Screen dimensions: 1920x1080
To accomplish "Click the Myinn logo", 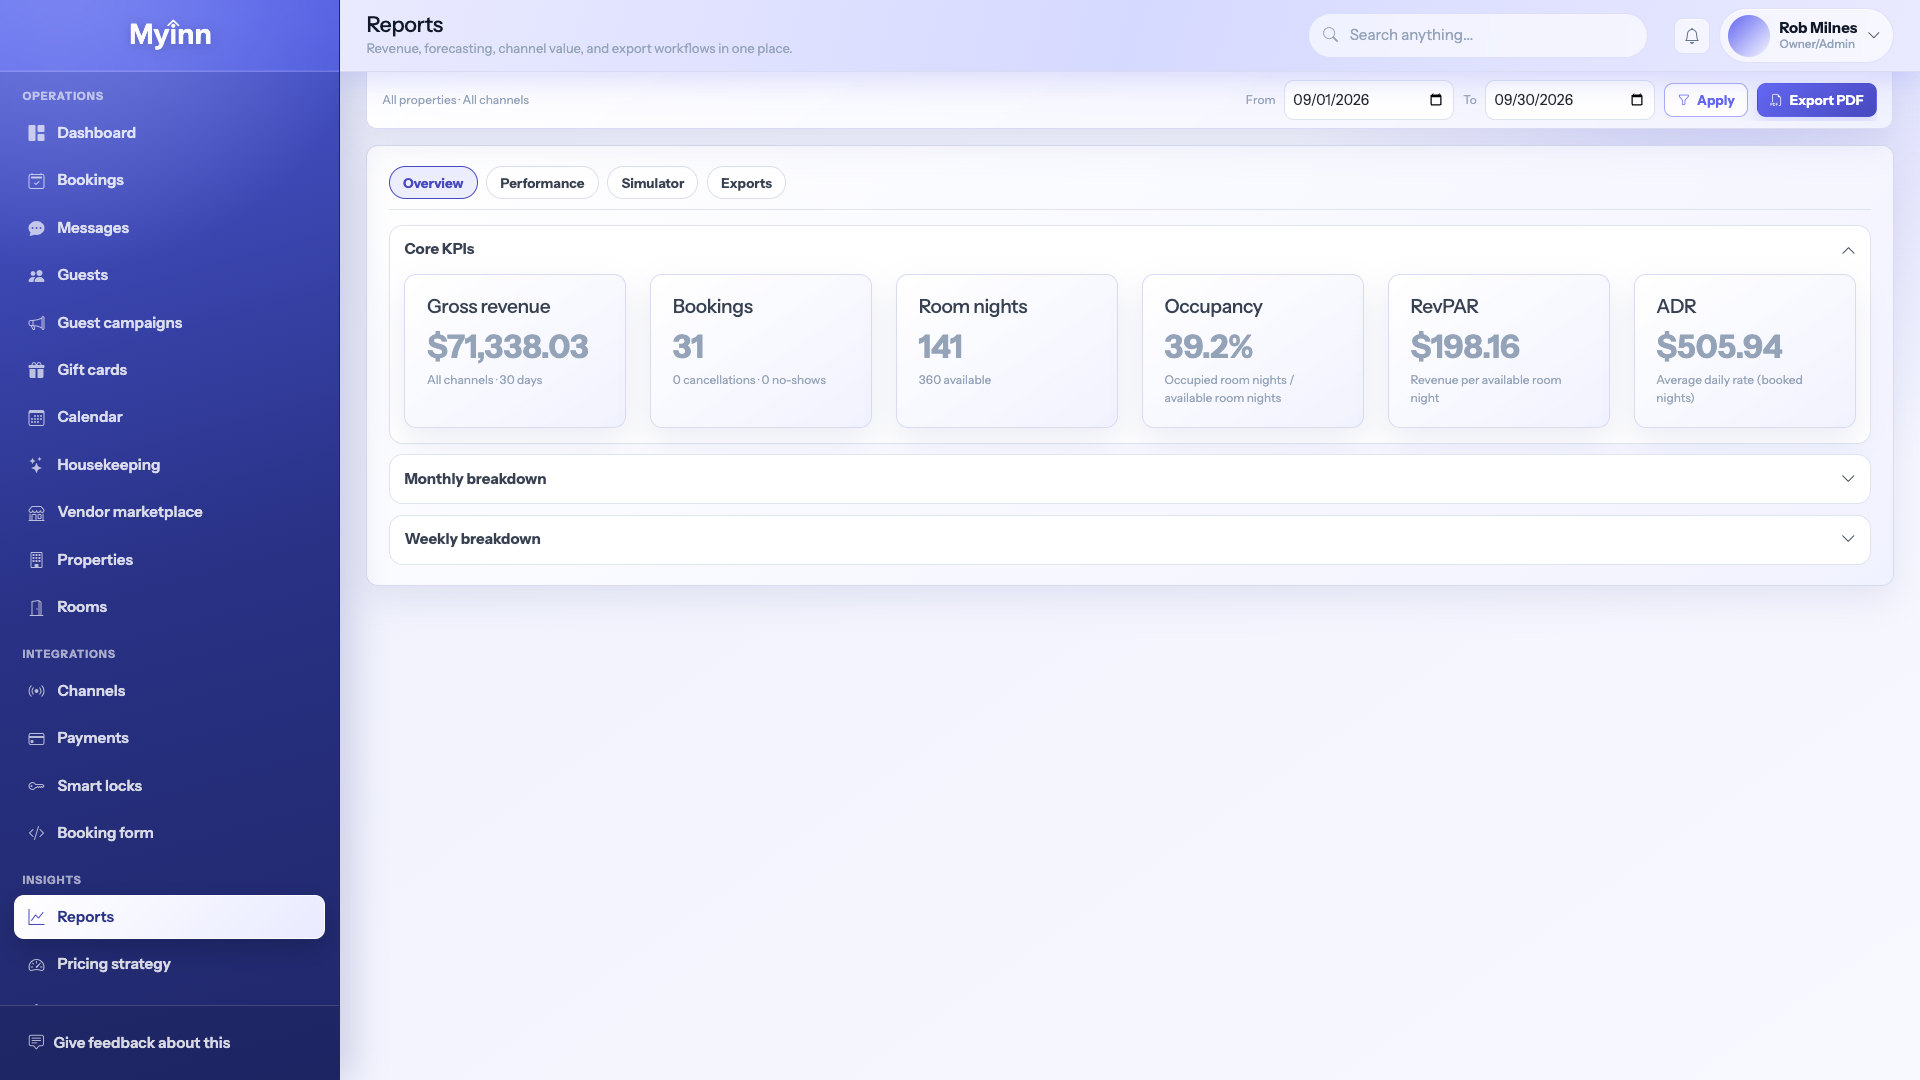I will click(x=170, y=34).
